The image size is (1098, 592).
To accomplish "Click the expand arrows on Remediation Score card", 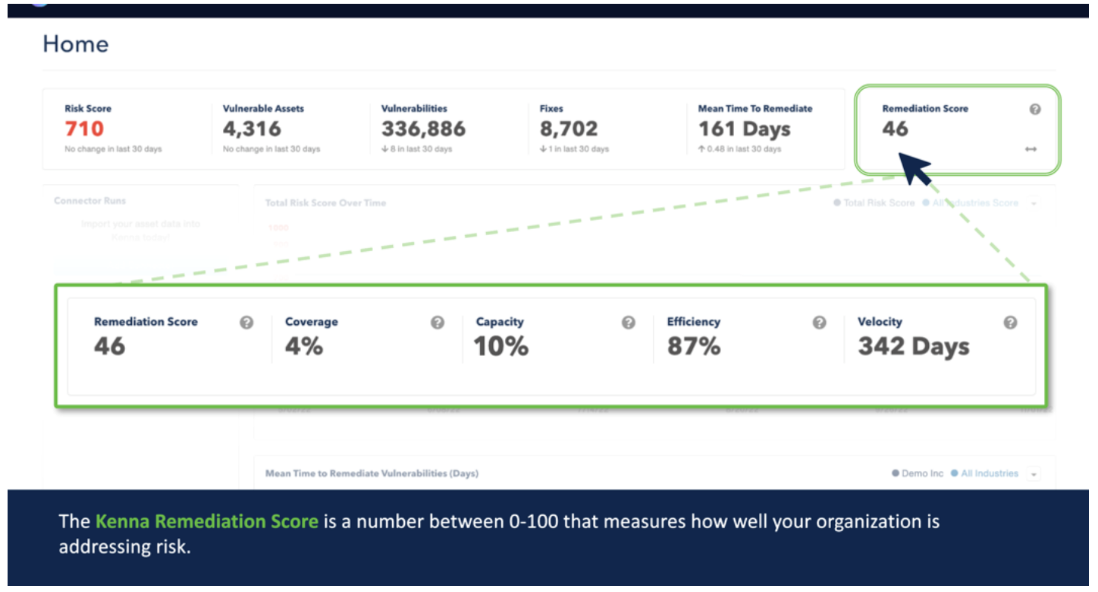I will tap(1031, 149).
